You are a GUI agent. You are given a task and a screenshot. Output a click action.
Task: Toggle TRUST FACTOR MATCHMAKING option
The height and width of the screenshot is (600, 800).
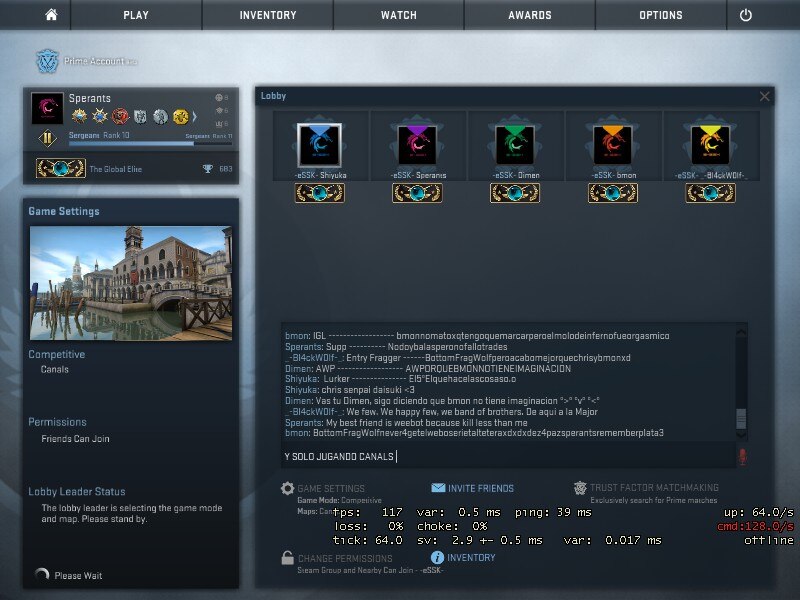click(x=646, y=488)
